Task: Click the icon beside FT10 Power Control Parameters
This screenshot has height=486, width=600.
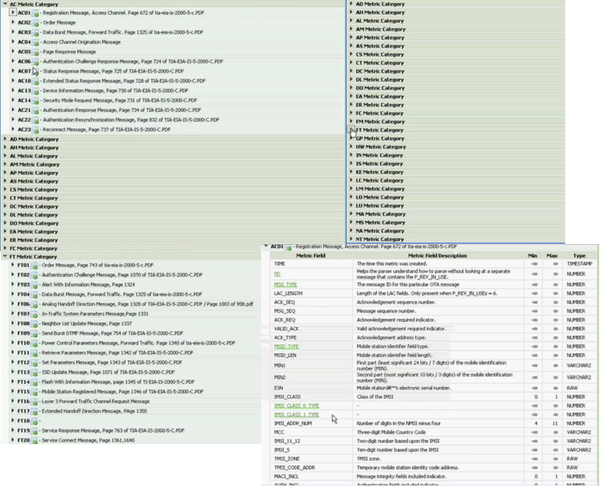Action: [x=34, y=344]
